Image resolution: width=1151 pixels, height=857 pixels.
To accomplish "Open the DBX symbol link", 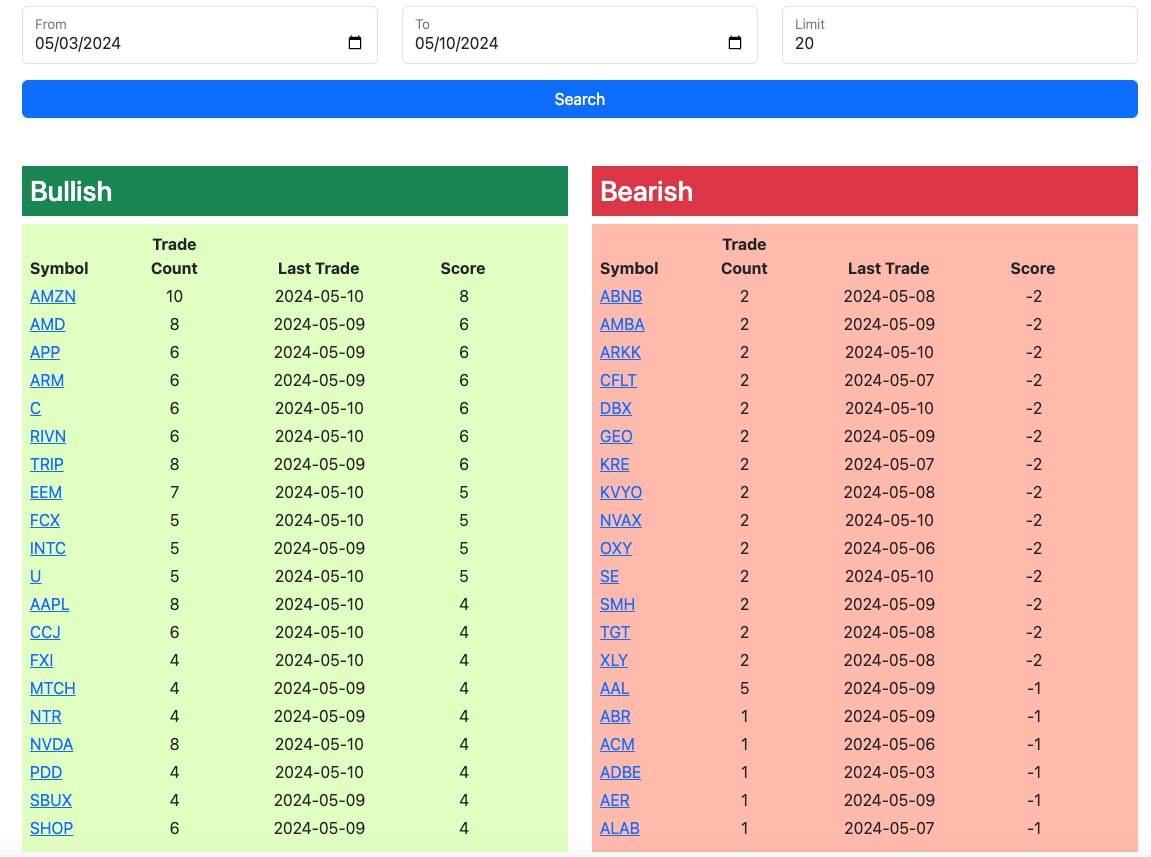I will point(616,408).
